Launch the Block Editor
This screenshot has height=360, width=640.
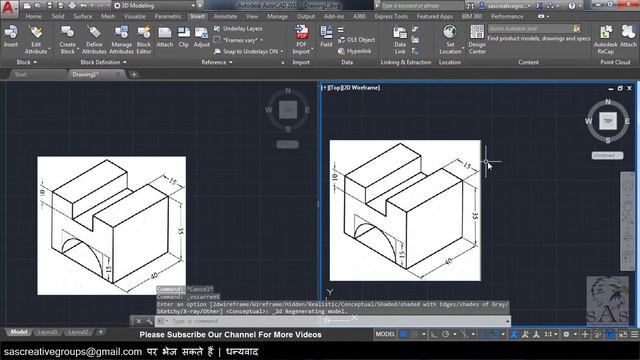[x=144, y=39]
